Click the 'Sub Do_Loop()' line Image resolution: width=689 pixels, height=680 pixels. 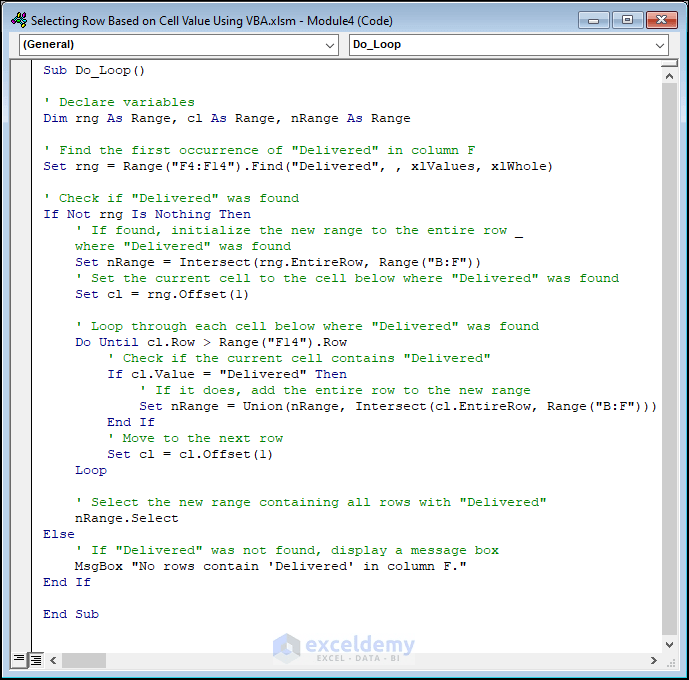(x=94, y=70)
